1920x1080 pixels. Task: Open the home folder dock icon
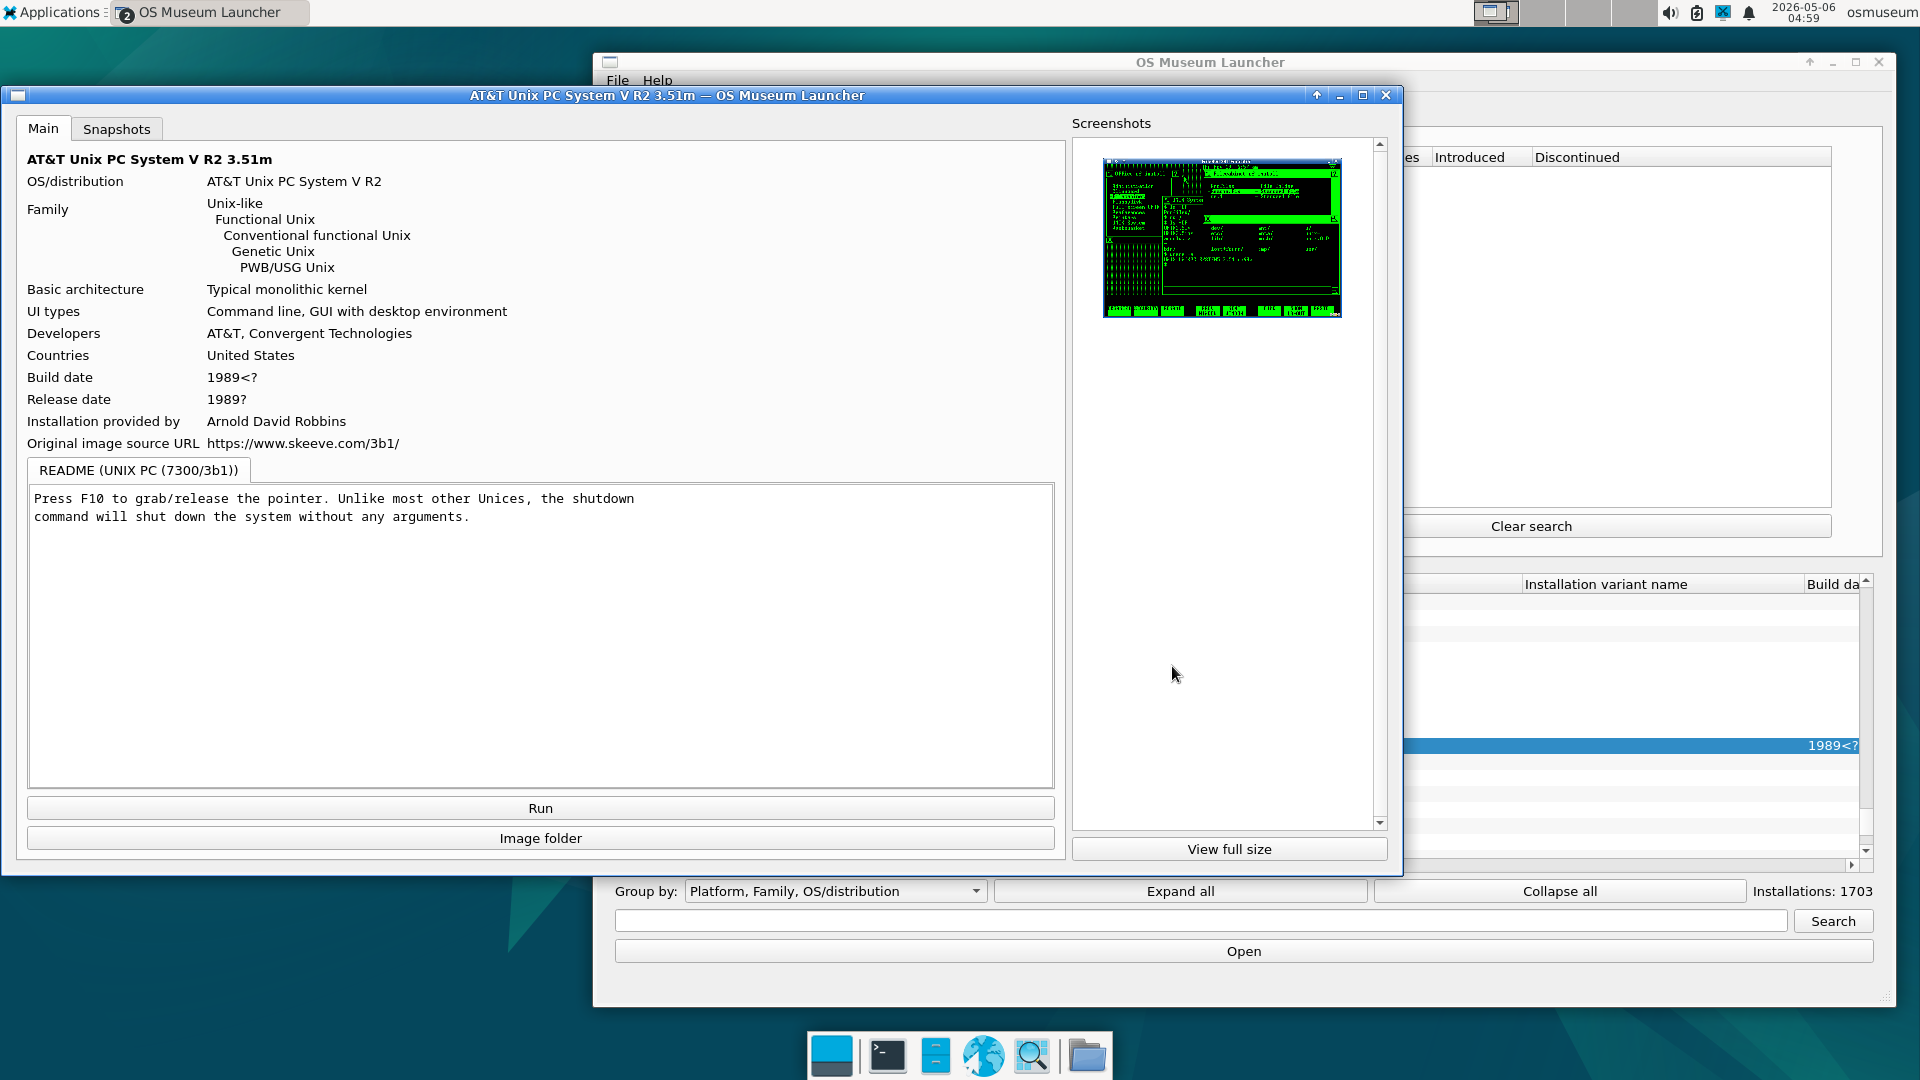pos(1087,1056)
